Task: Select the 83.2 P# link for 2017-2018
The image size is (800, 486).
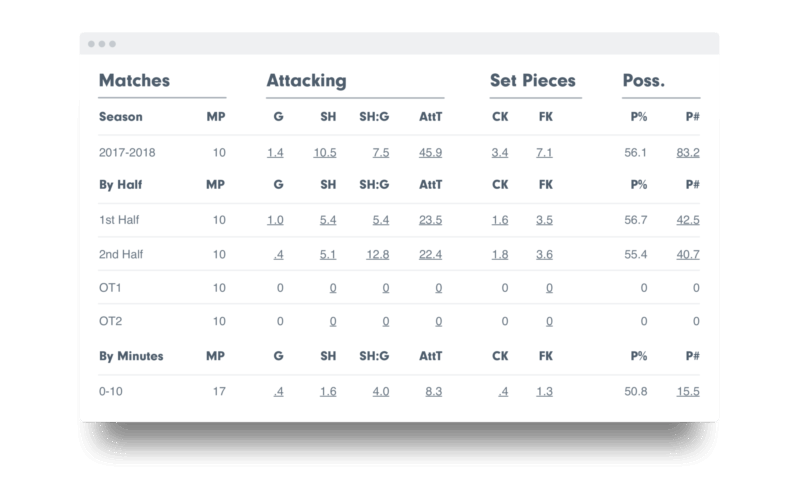Action: tap(688, 152)
